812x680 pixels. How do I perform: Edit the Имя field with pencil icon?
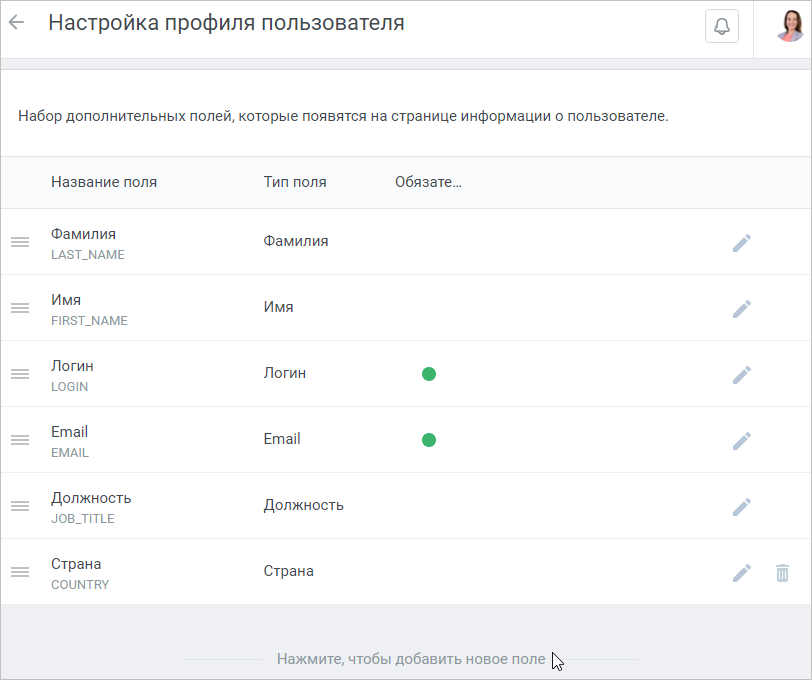coord(742,308)
